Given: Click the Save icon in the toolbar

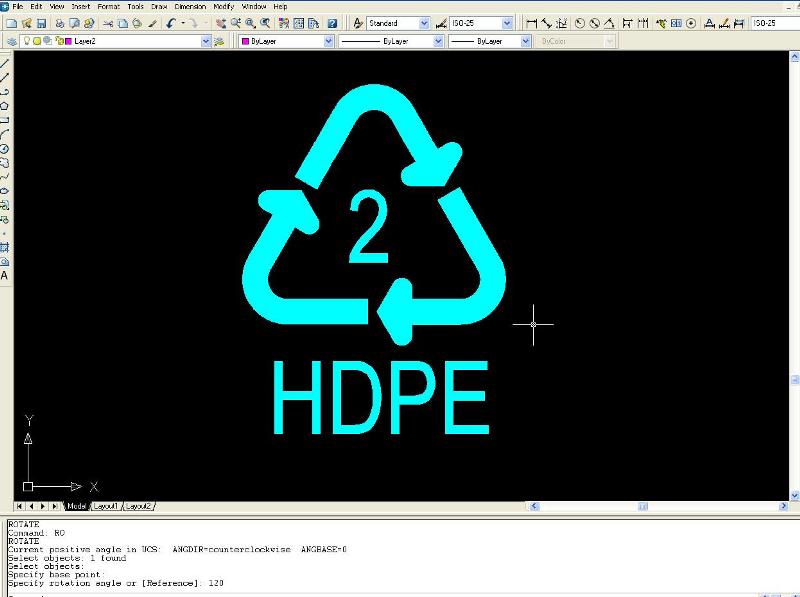Looking at the screenshot, I should tap(42, 23).
